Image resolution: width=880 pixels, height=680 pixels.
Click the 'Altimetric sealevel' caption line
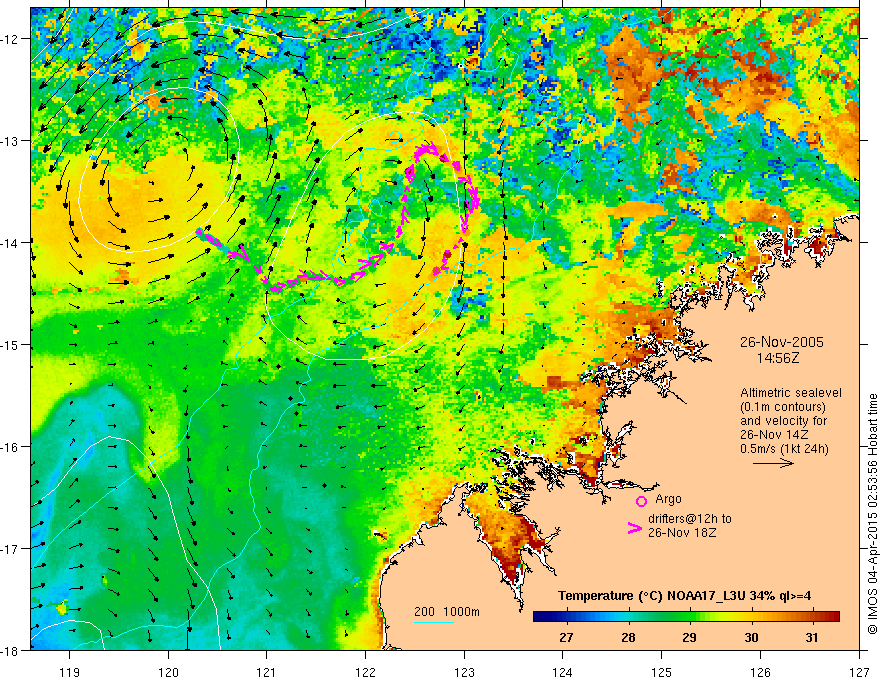tap(791, 393)
